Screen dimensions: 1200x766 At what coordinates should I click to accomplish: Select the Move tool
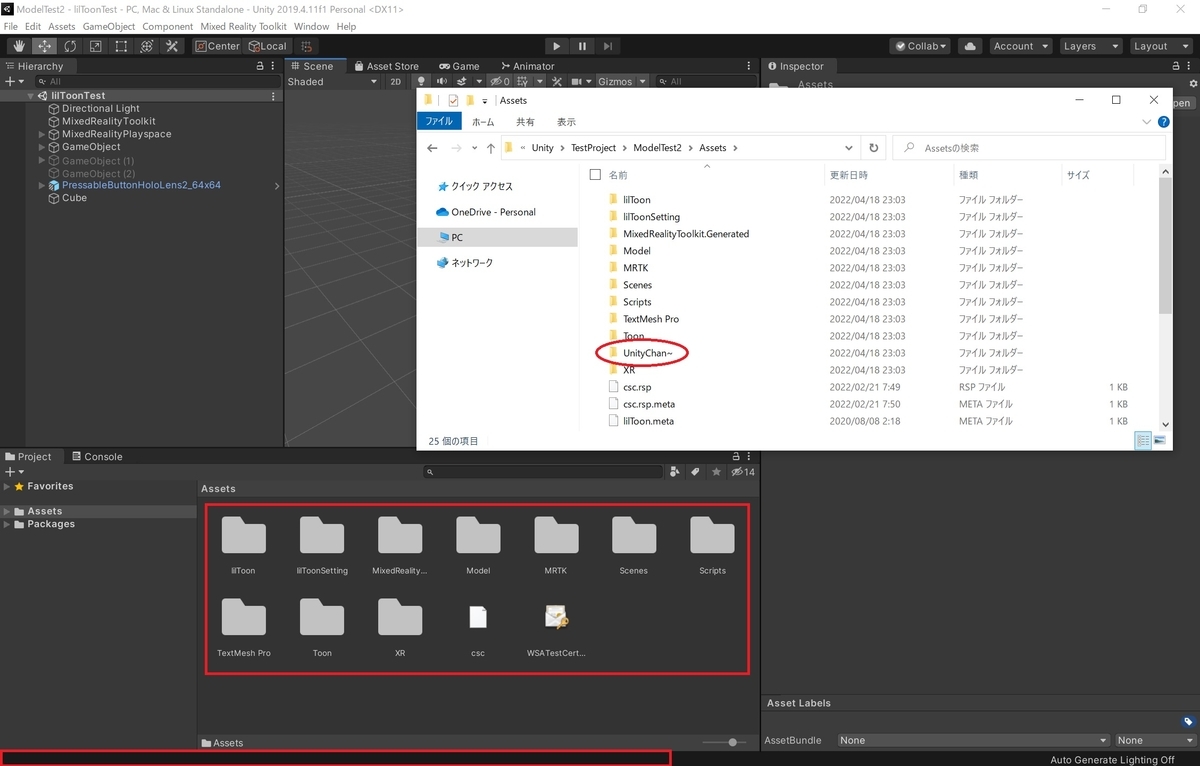[x=45, y=46]
